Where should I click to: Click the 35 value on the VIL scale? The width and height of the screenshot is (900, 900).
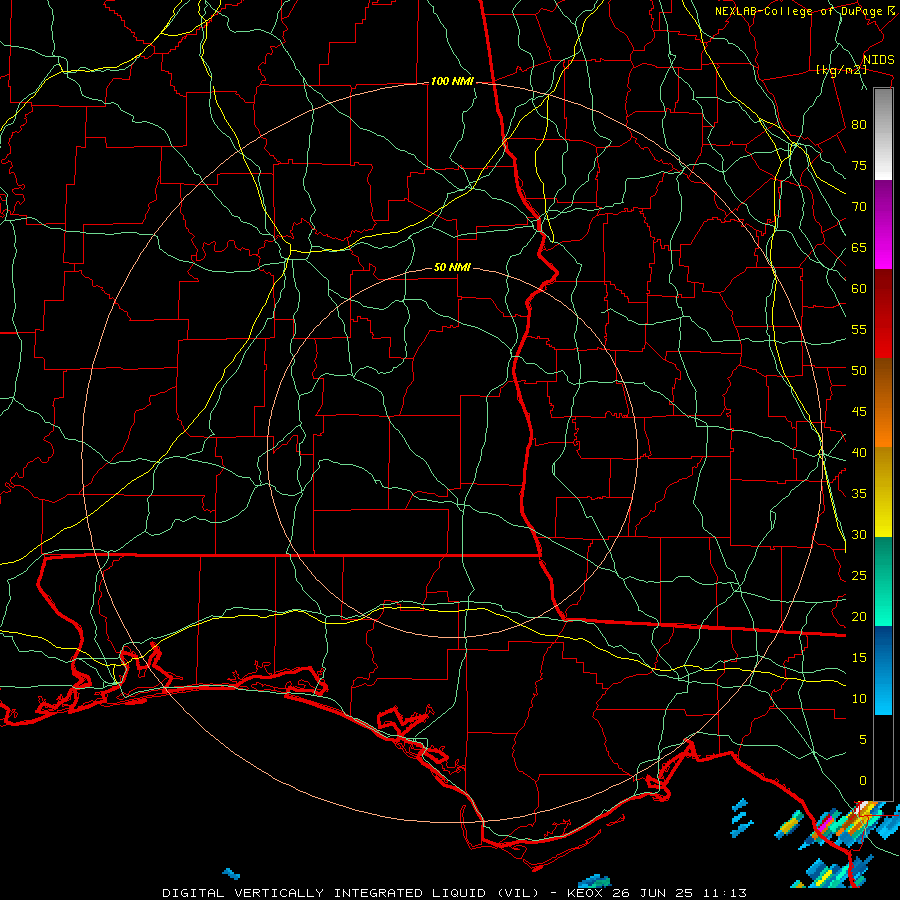click(x=859, y=494)
